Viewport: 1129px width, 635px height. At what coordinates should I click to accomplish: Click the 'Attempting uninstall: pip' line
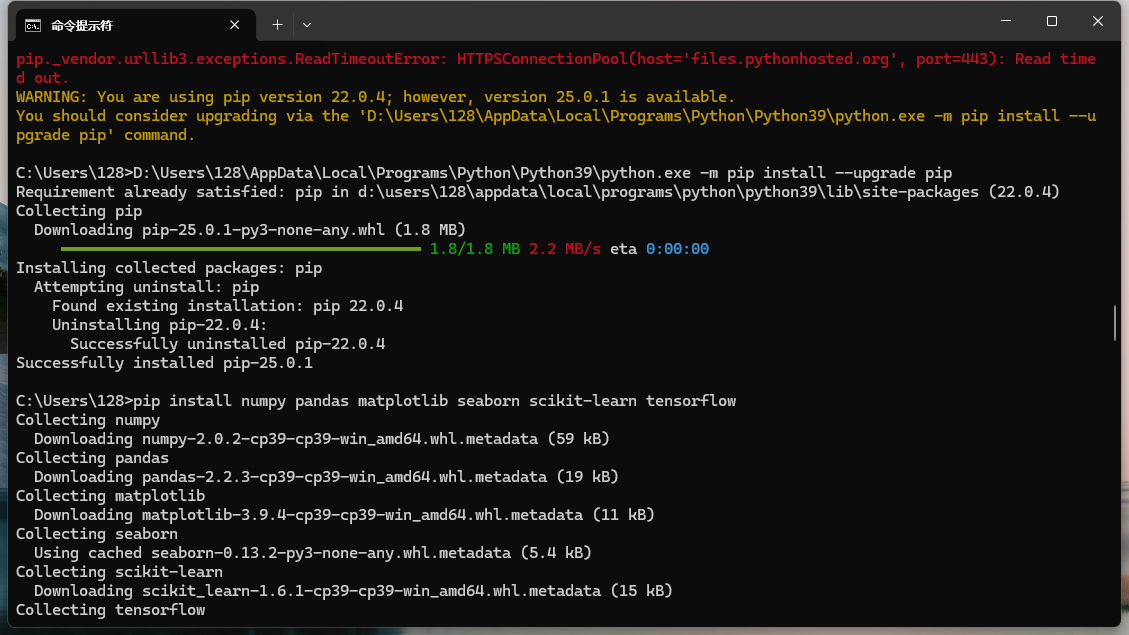[x=146, y=287]
